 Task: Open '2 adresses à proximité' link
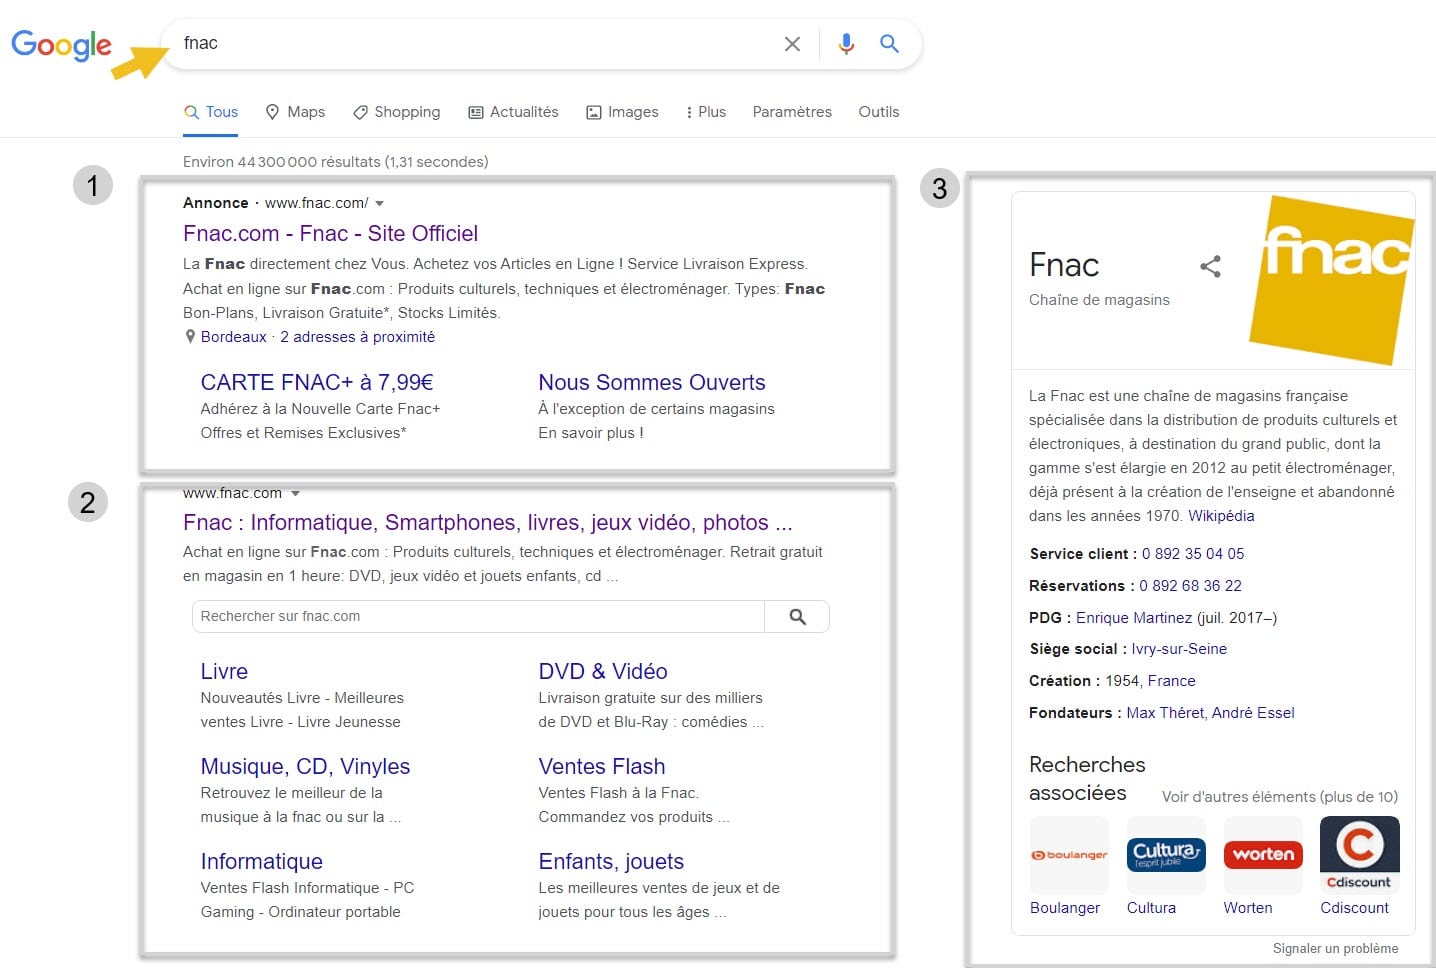click(x=357, y=337)
